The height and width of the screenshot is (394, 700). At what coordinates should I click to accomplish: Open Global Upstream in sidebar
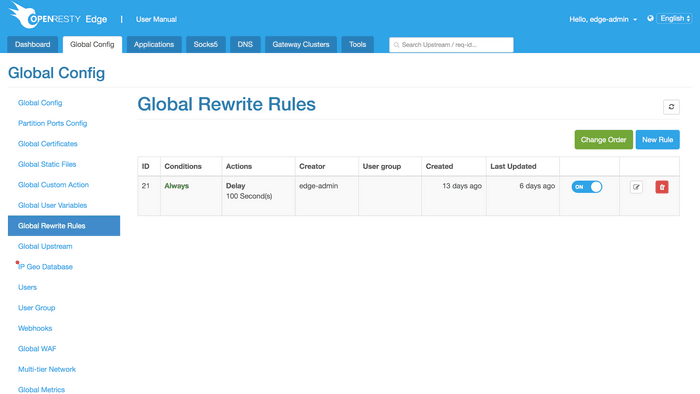[x=45, y=246]
